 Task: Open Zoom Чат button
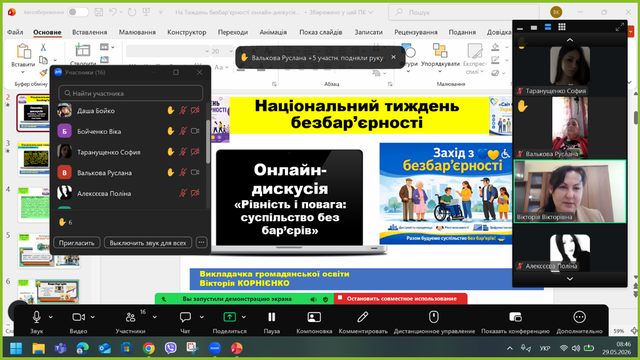click(x=185, y=322)
